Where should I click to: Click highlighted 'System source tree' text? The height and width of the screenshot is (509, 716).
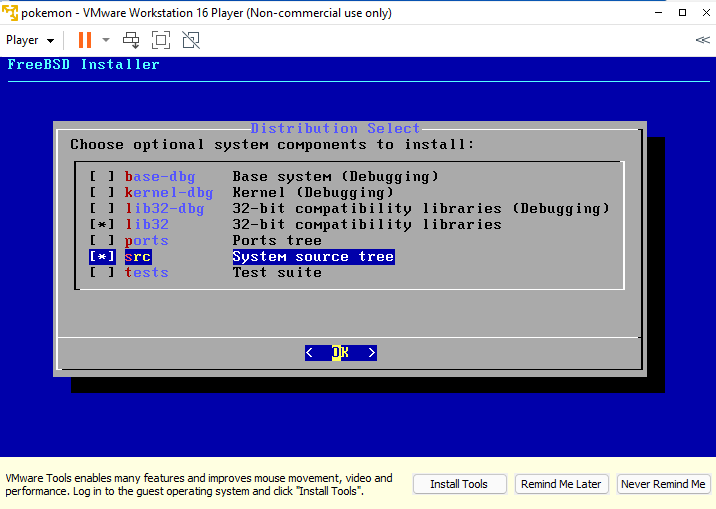click(313, 256)
